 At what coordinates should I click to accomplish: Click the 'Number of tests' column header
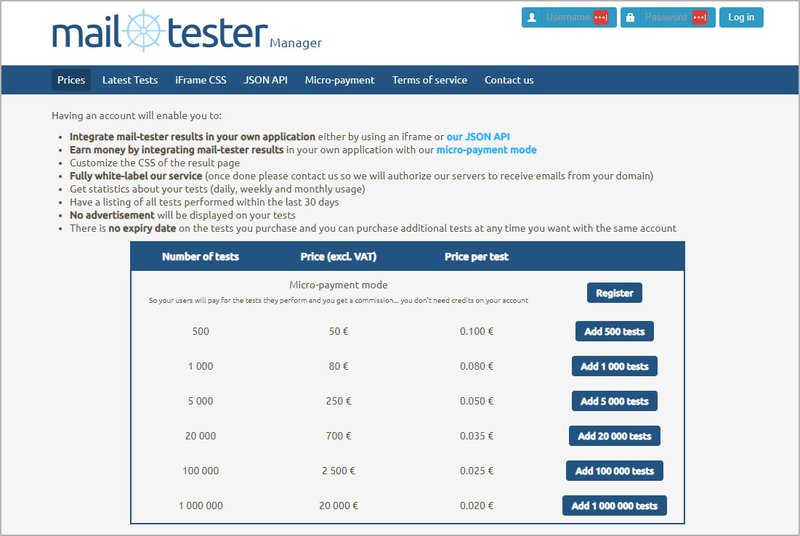201,257
